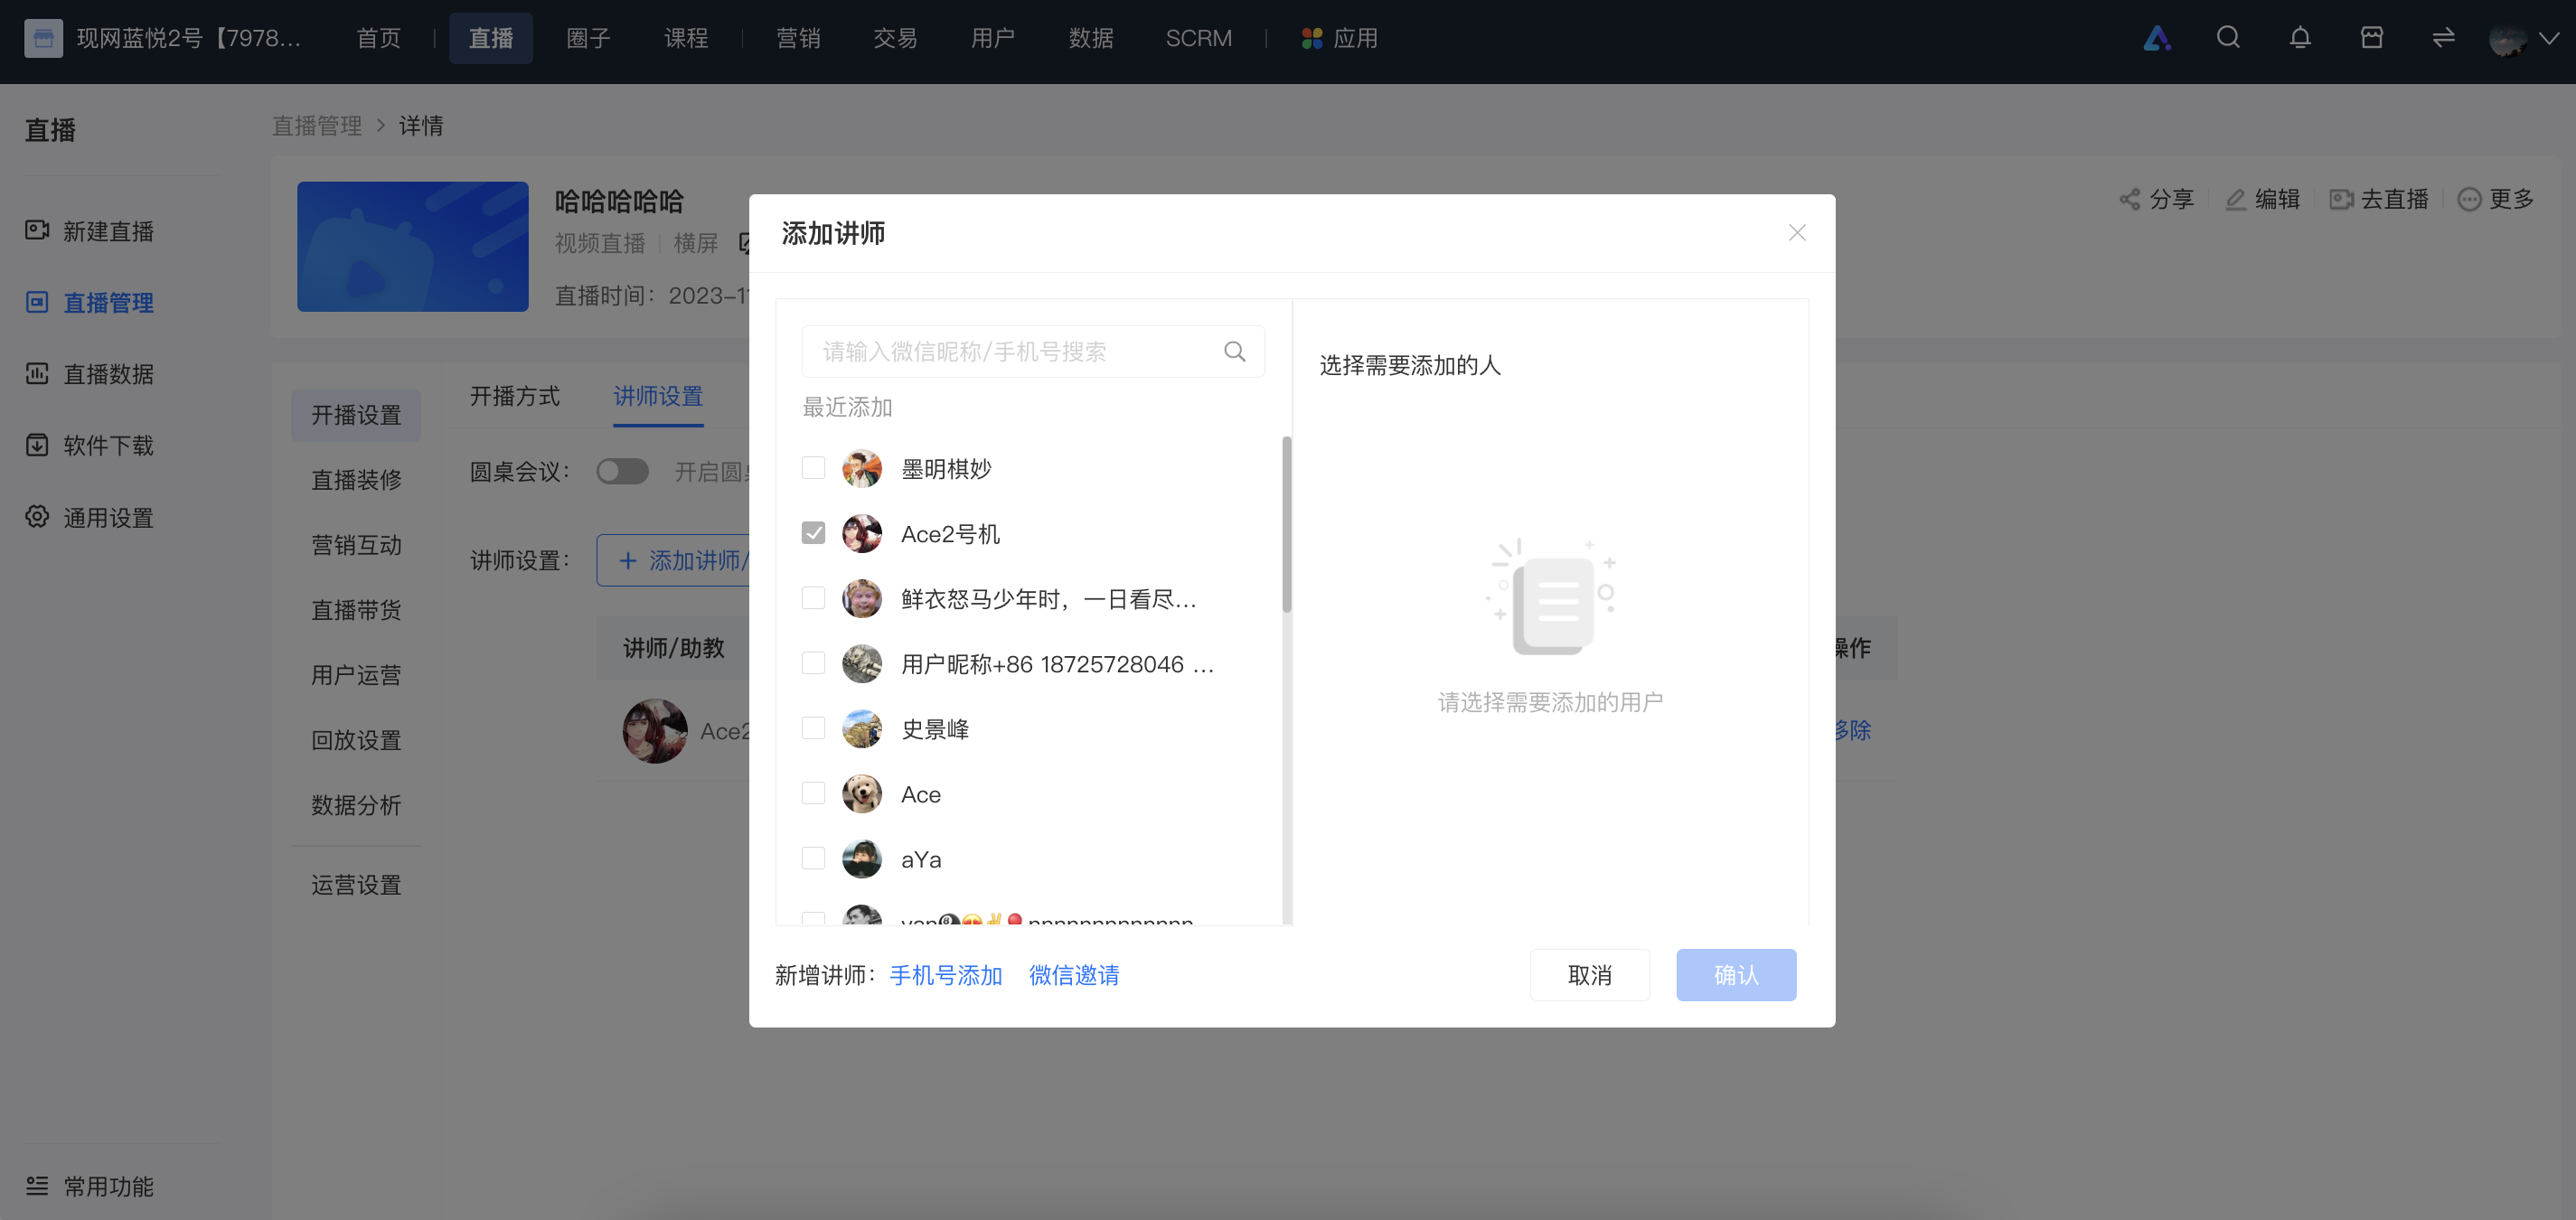The width and height of the screenshot is (2576, 1220).
Task: Click the 史景峰 name in list
Action: tap(935, 729)
